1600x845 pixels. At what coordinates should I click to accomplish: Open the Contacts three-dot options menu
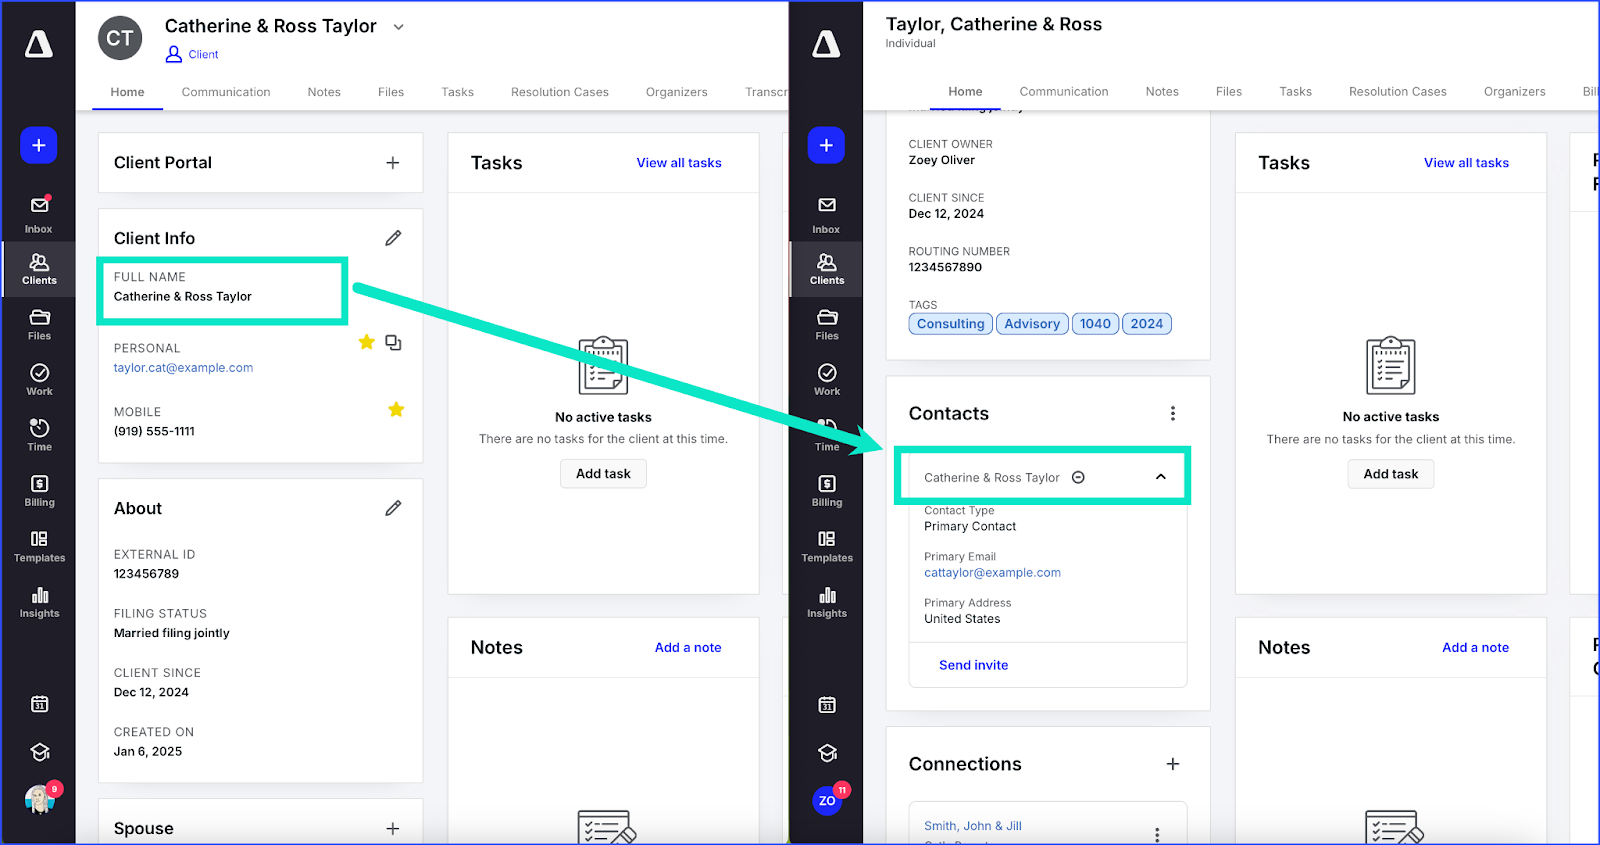click(1172, 414)
